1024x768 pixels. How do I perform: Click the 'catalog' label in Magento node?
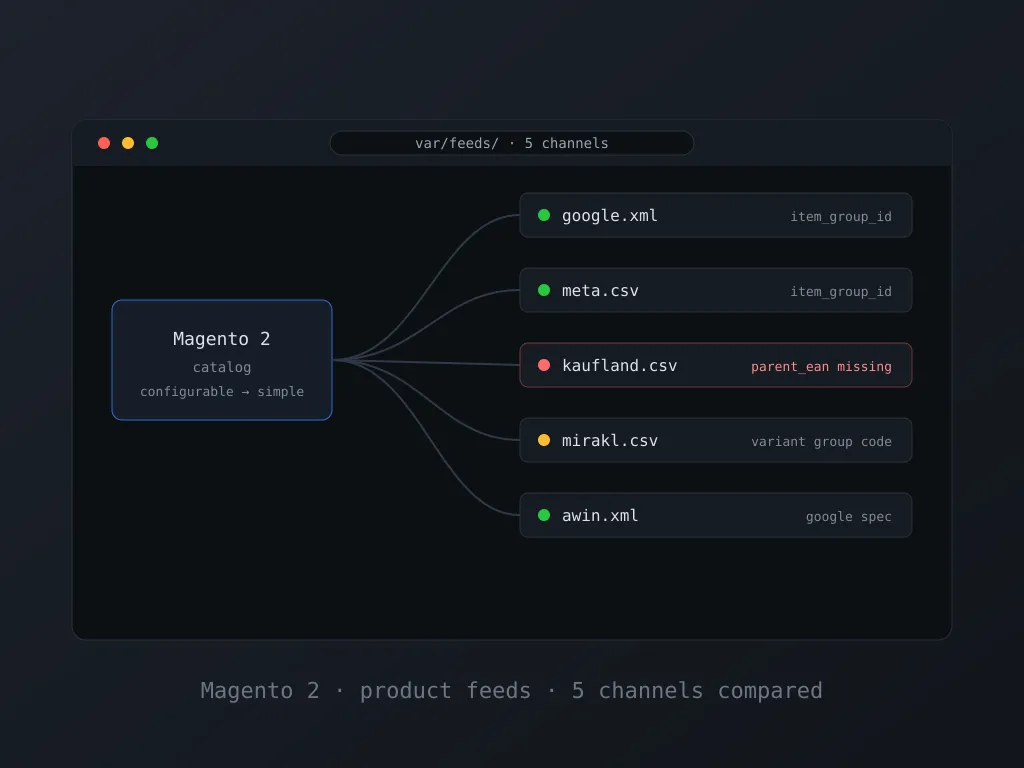pos(222,368)
